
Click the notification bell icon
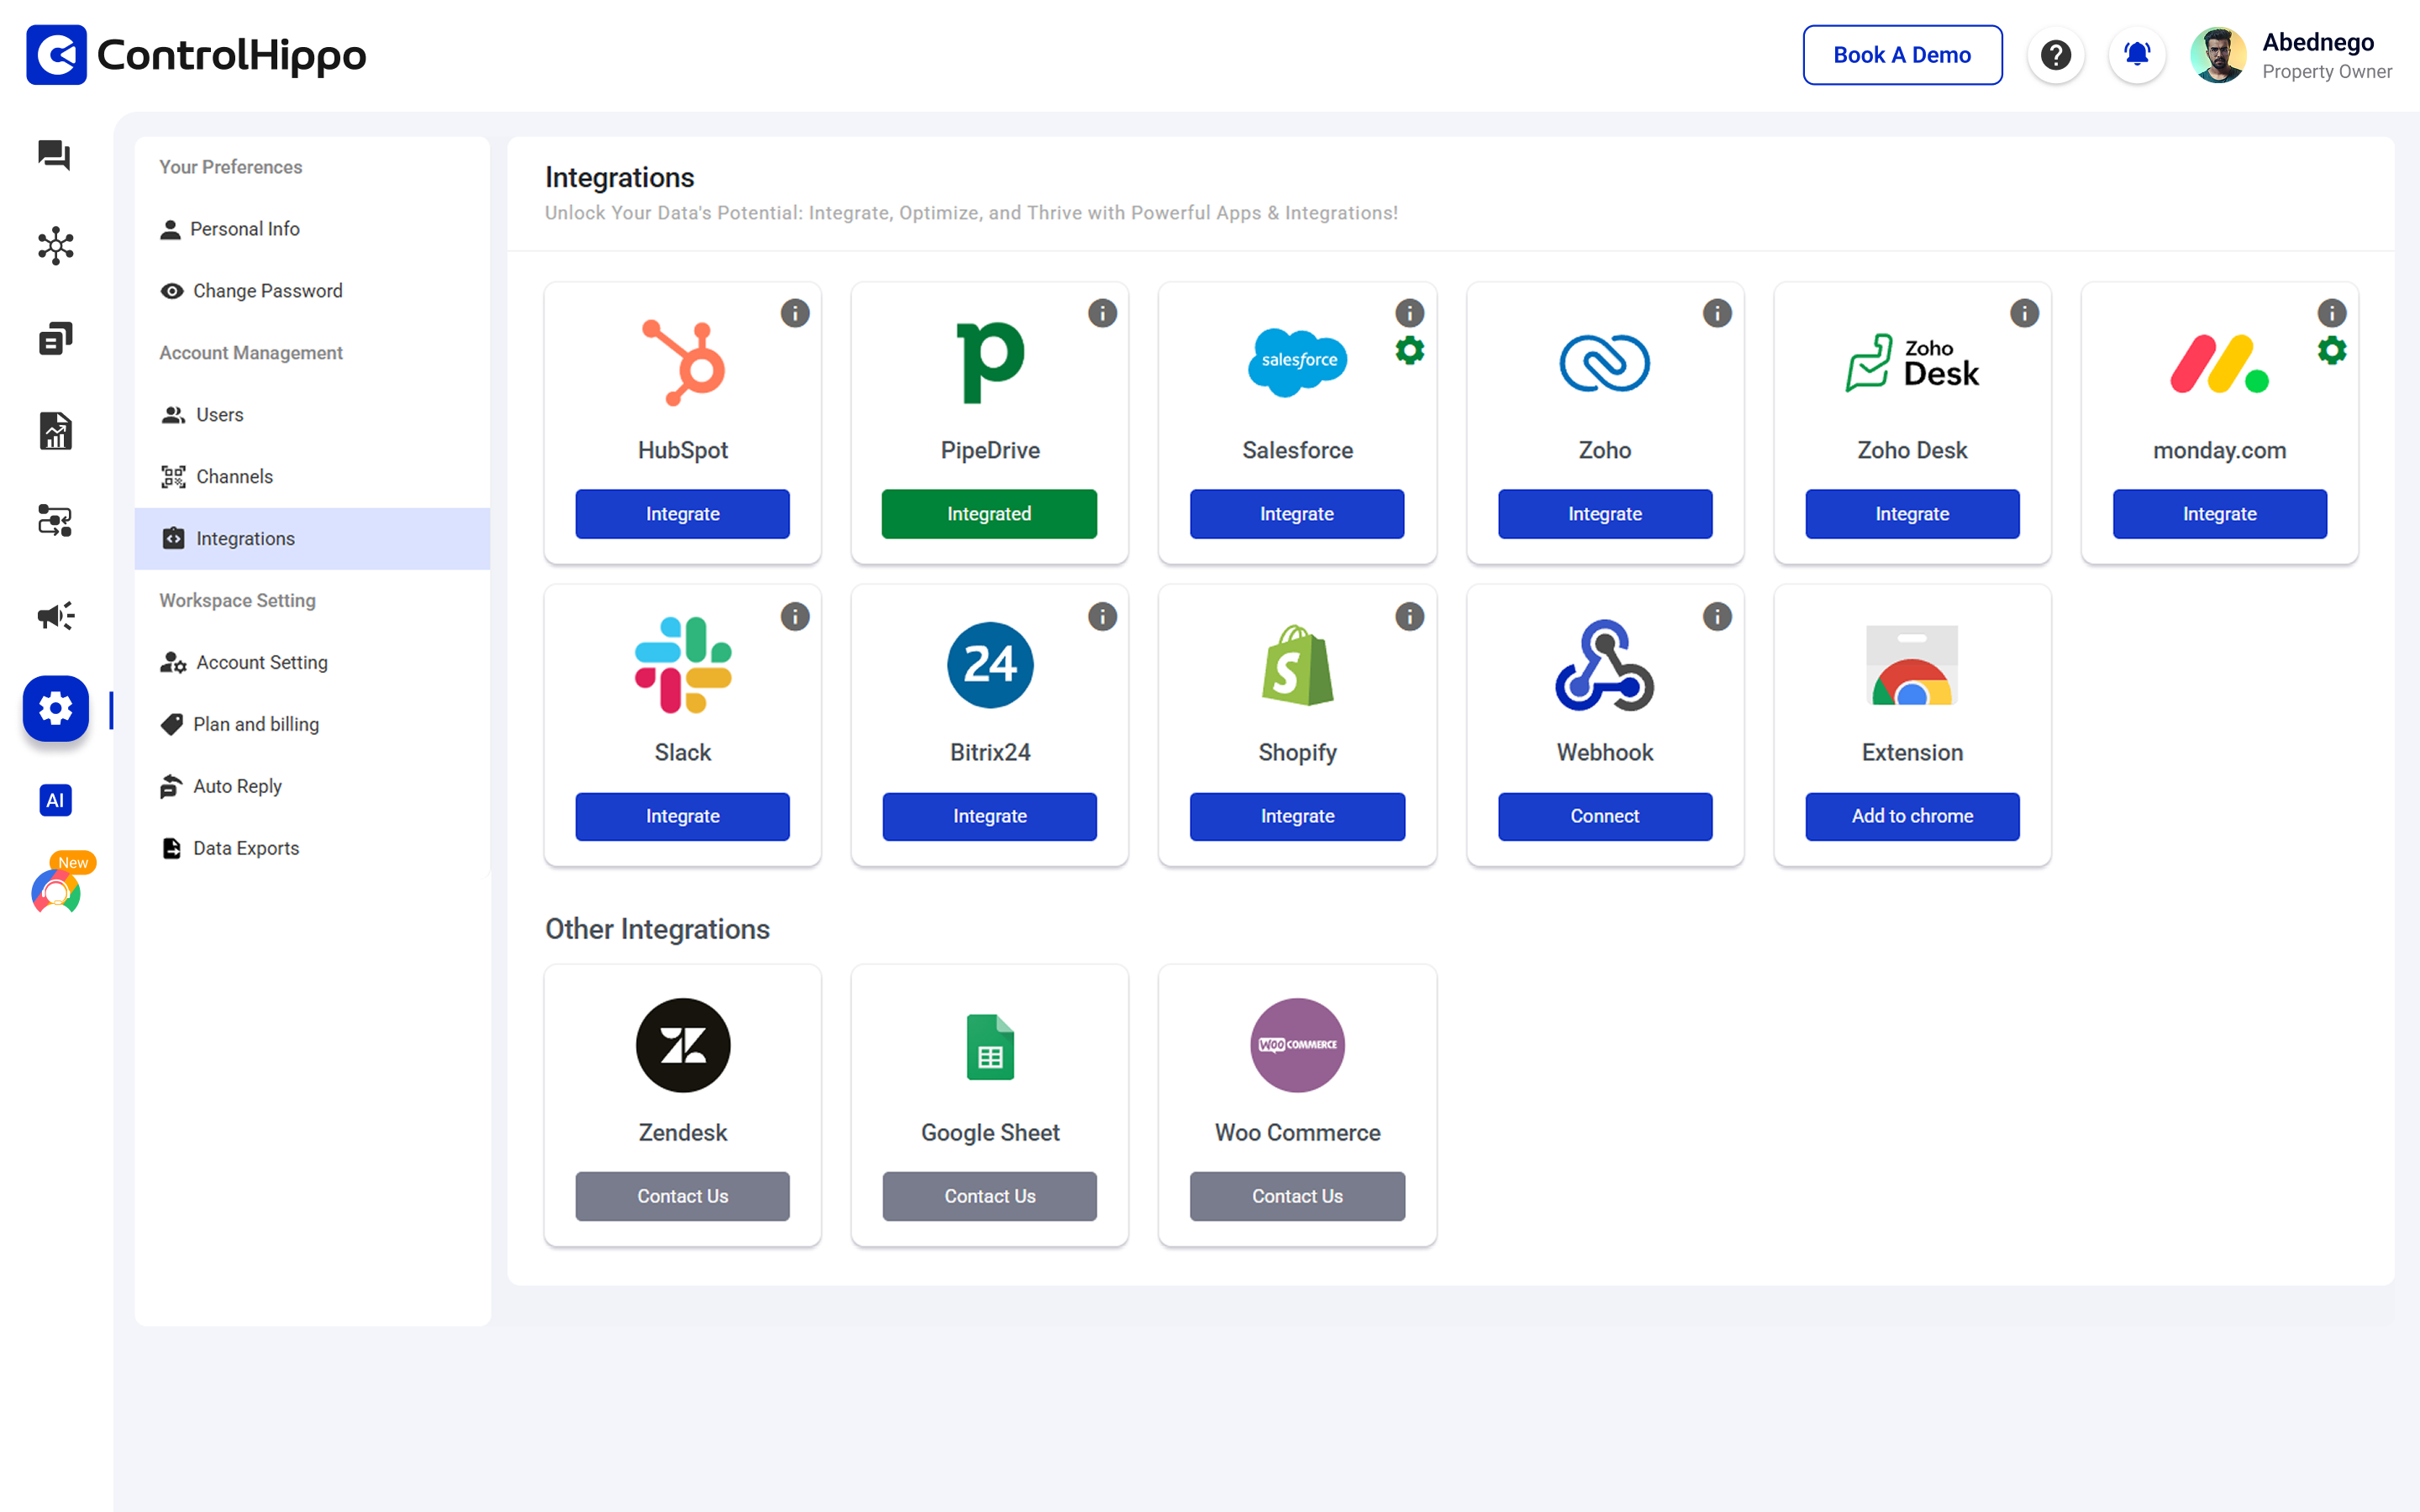point(2136,55)
